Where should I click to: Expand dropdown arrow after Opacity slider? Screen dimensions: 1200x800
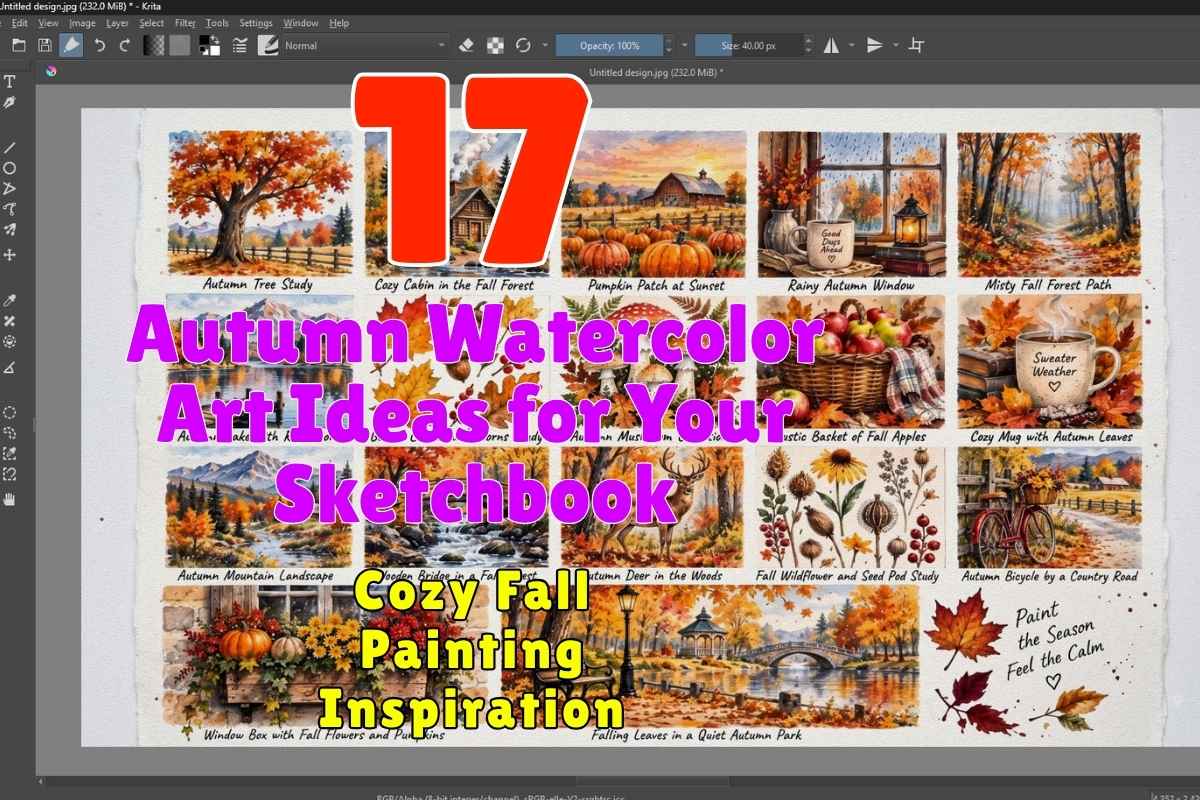685,45
